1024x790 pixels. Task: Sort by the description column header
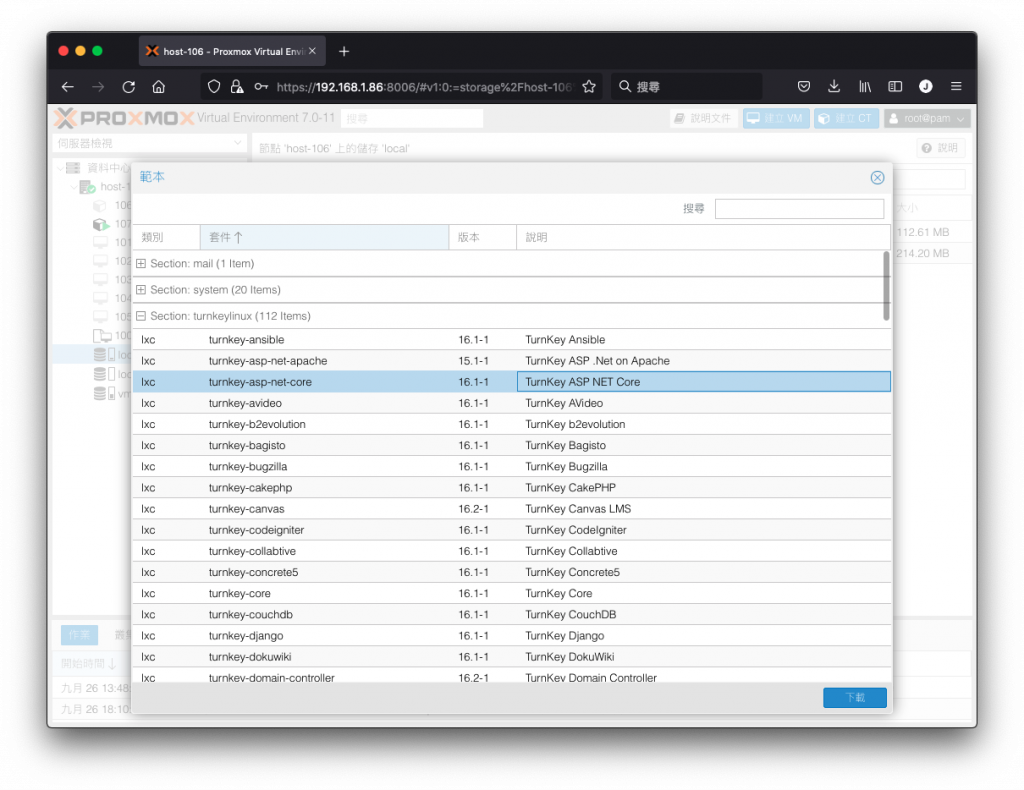tap(703, 238)
